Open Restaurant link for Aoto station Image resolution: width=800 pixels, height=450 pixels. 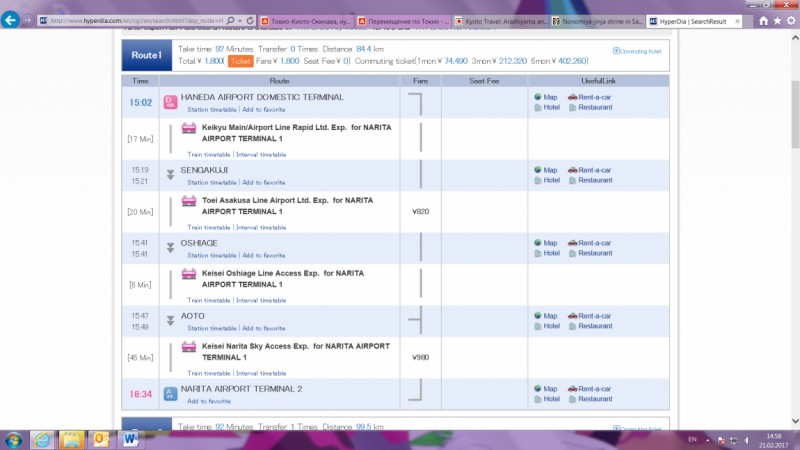coord(595,326)
